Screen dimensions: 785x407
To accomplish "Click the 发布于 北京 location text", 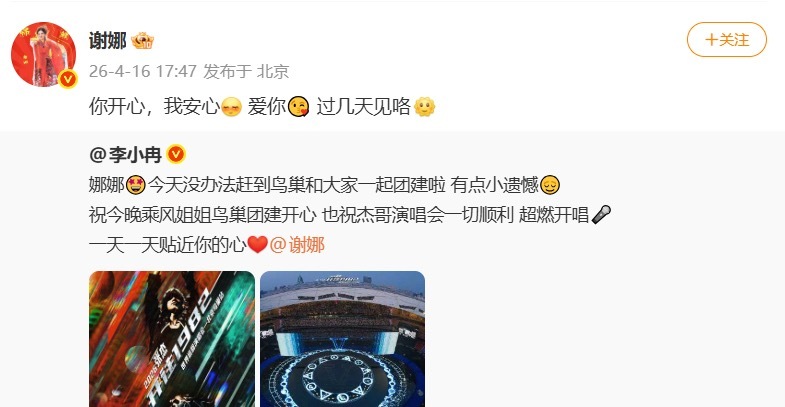I will (x=246, y=71).
